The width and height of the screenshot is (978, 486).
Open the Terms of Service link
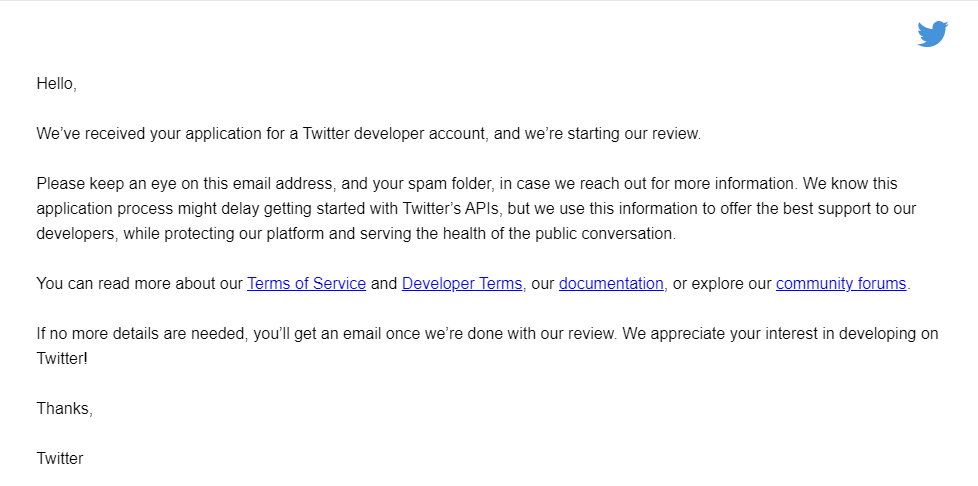click(306, 283)
